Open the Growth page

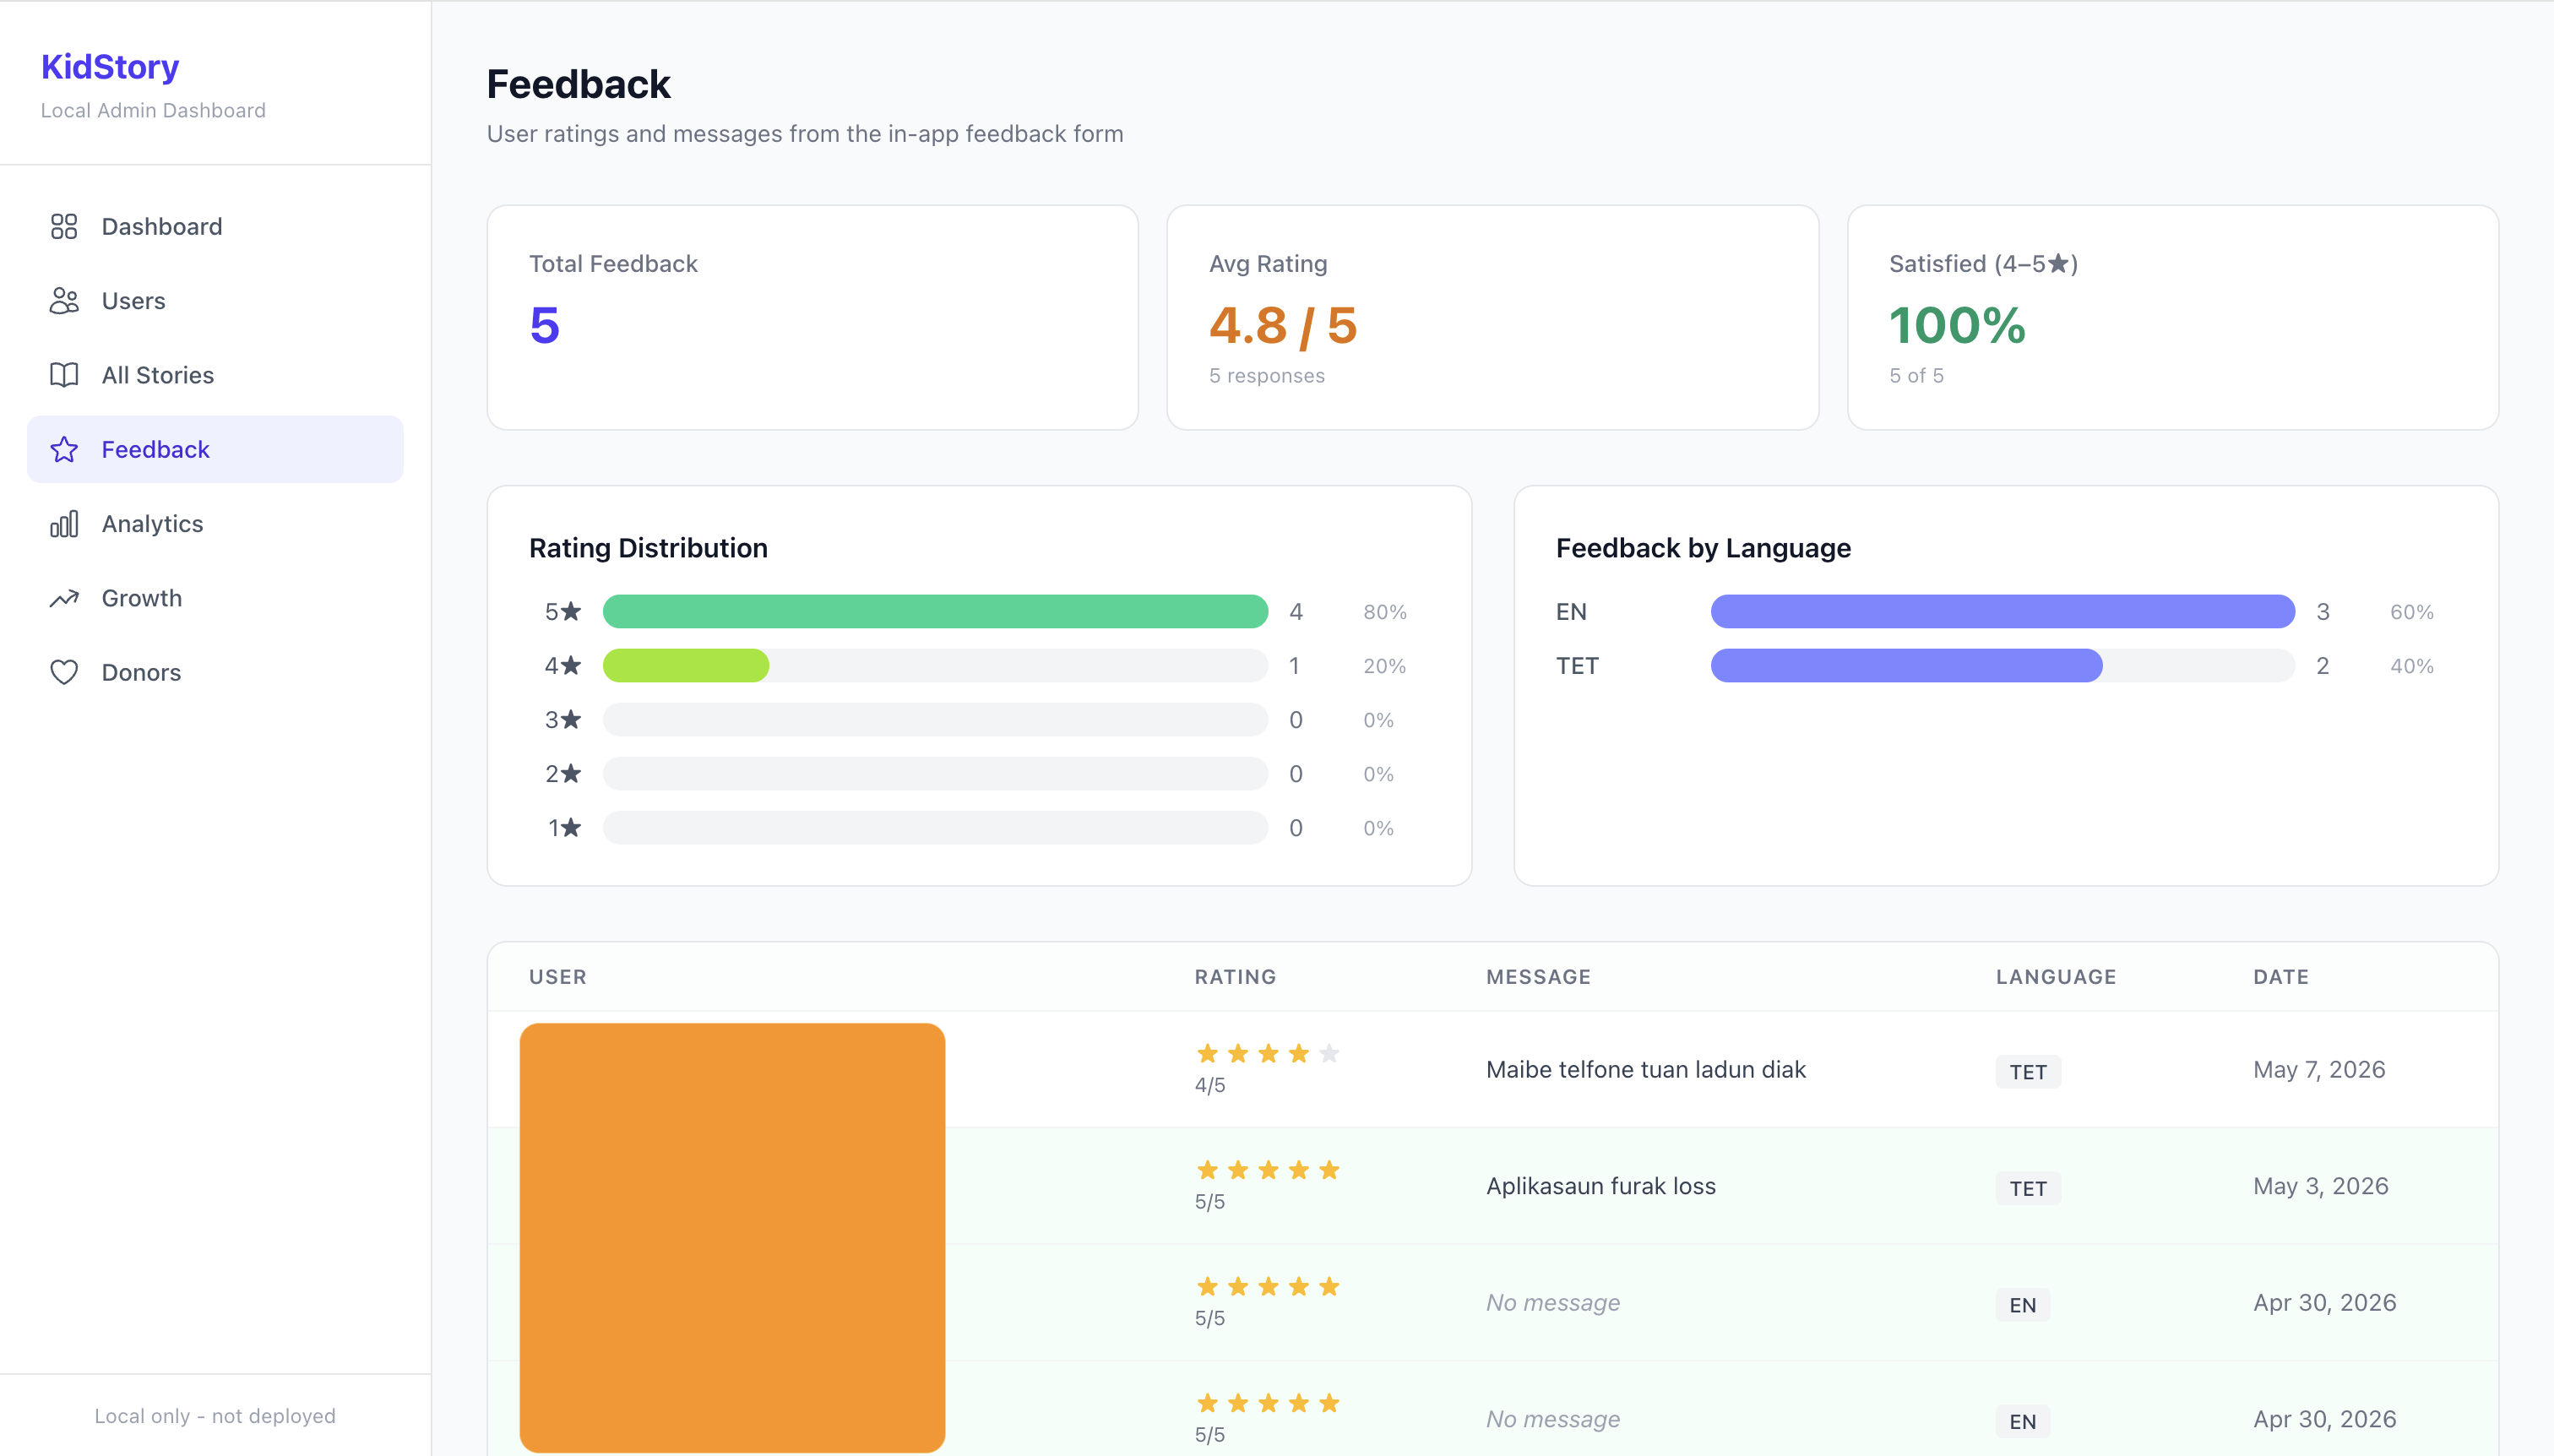coord(215,598)
